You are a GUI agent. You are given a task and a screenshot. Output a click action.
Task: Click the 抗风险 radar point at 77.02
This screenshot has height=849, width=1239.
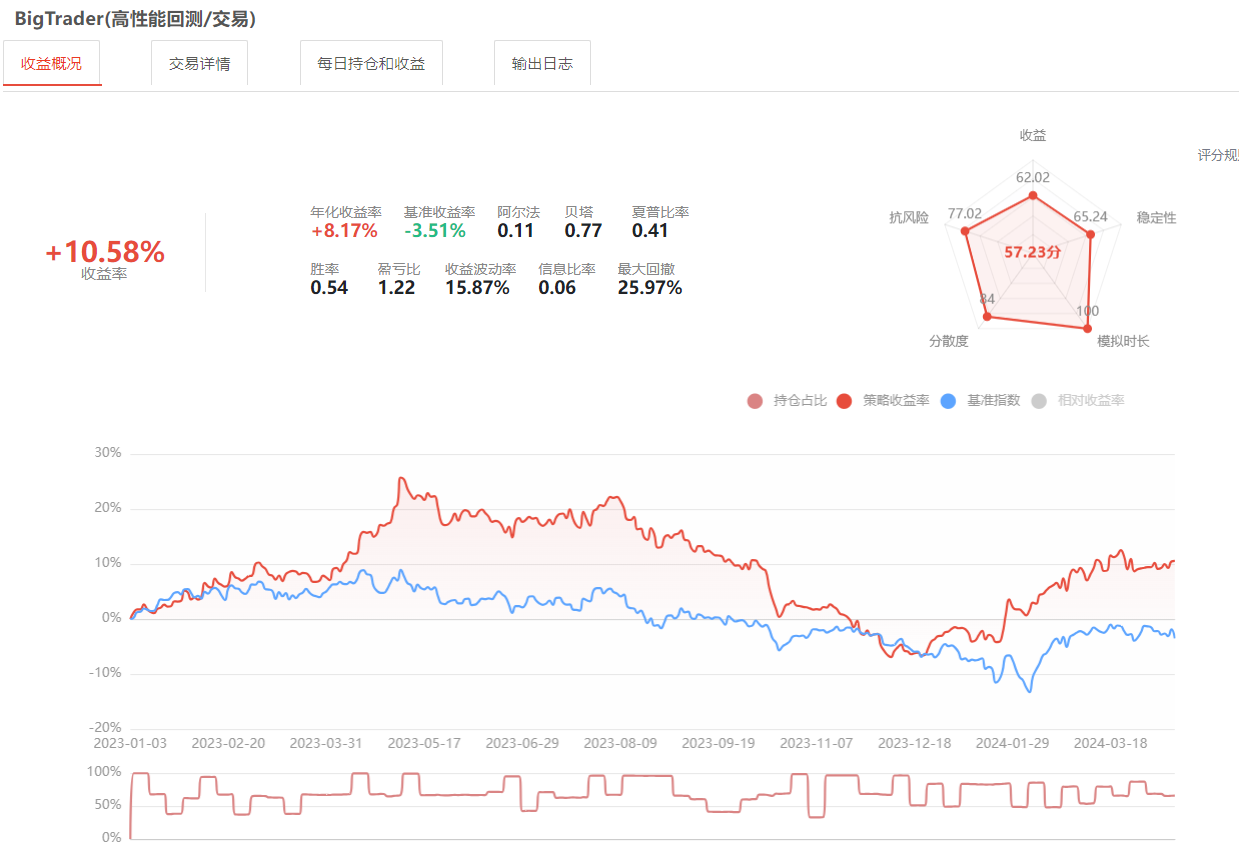coord(965,232)
